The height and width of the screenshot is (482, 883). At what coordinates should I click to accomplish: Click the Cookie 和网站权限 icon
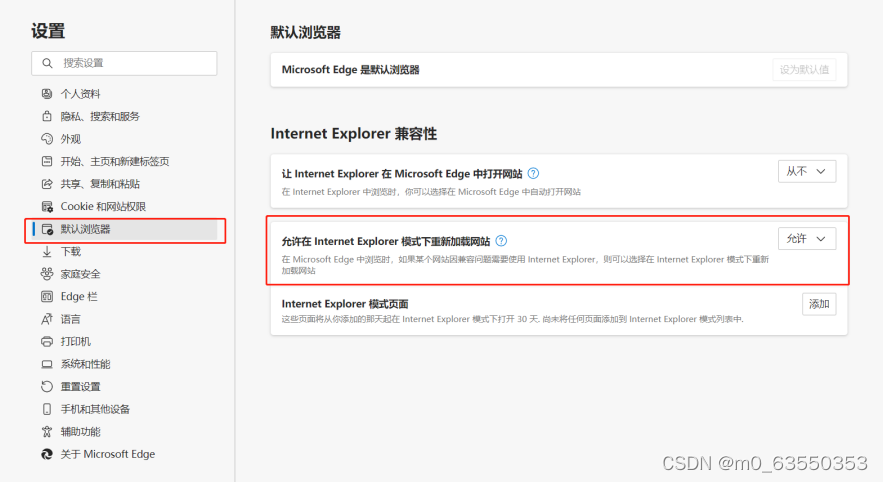tap(47, 206)
